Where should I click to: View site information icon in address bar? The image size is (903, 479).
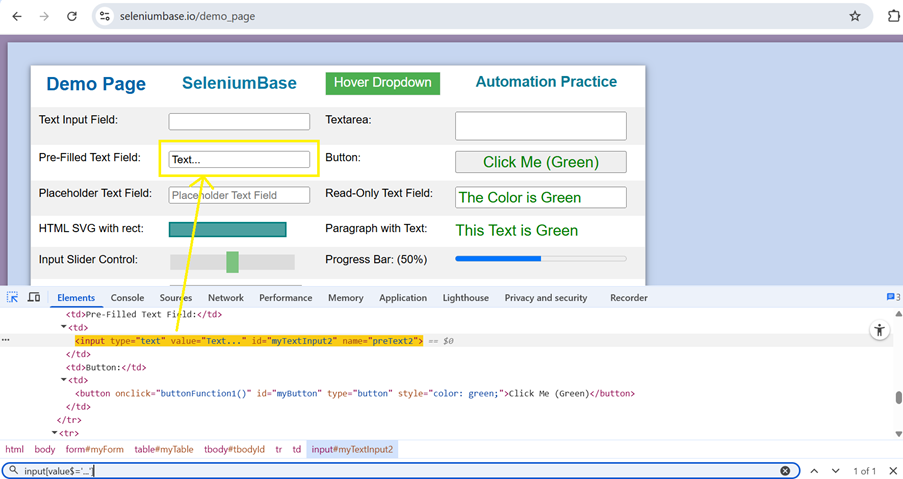(105, 16)
